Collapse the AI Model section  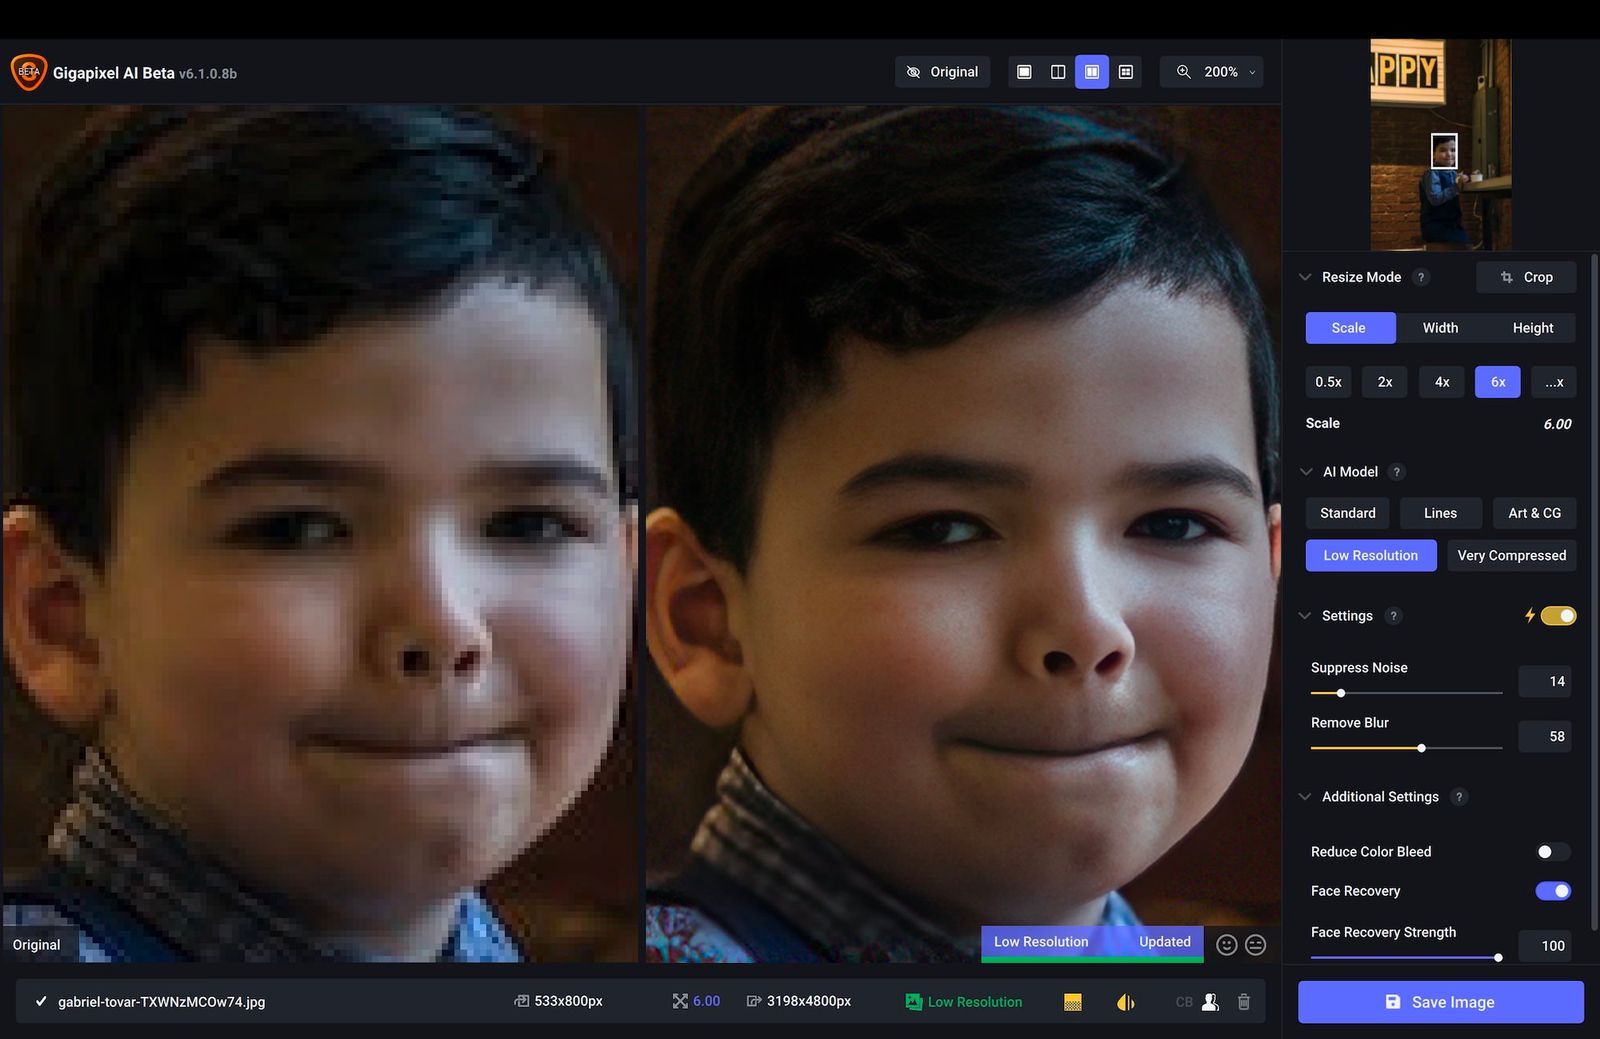(x=1305, y=471)
